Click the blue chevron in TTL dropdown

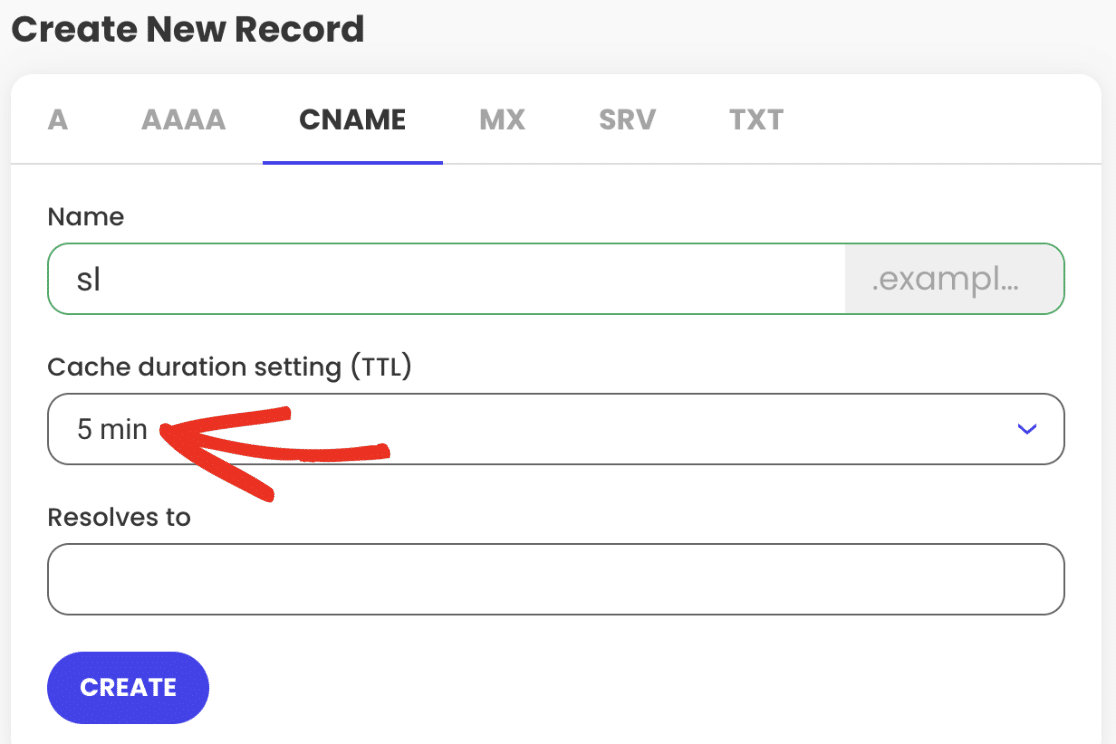(1026, 429)
